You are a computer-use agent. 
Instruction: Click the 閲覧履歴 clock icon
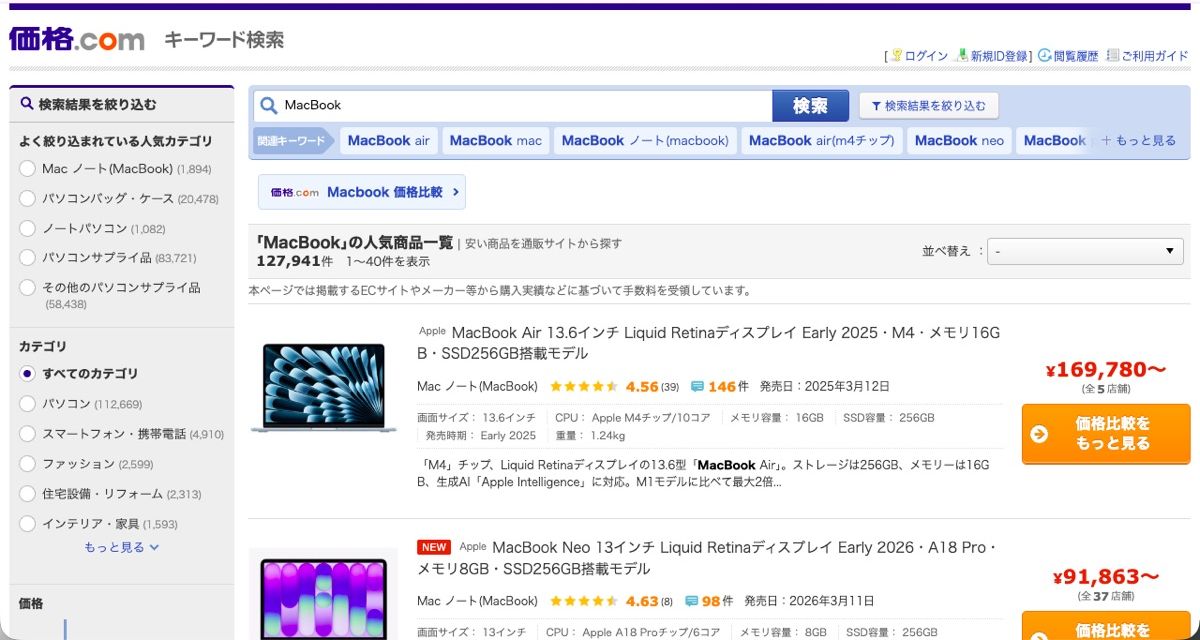(x=1045, y=56)
